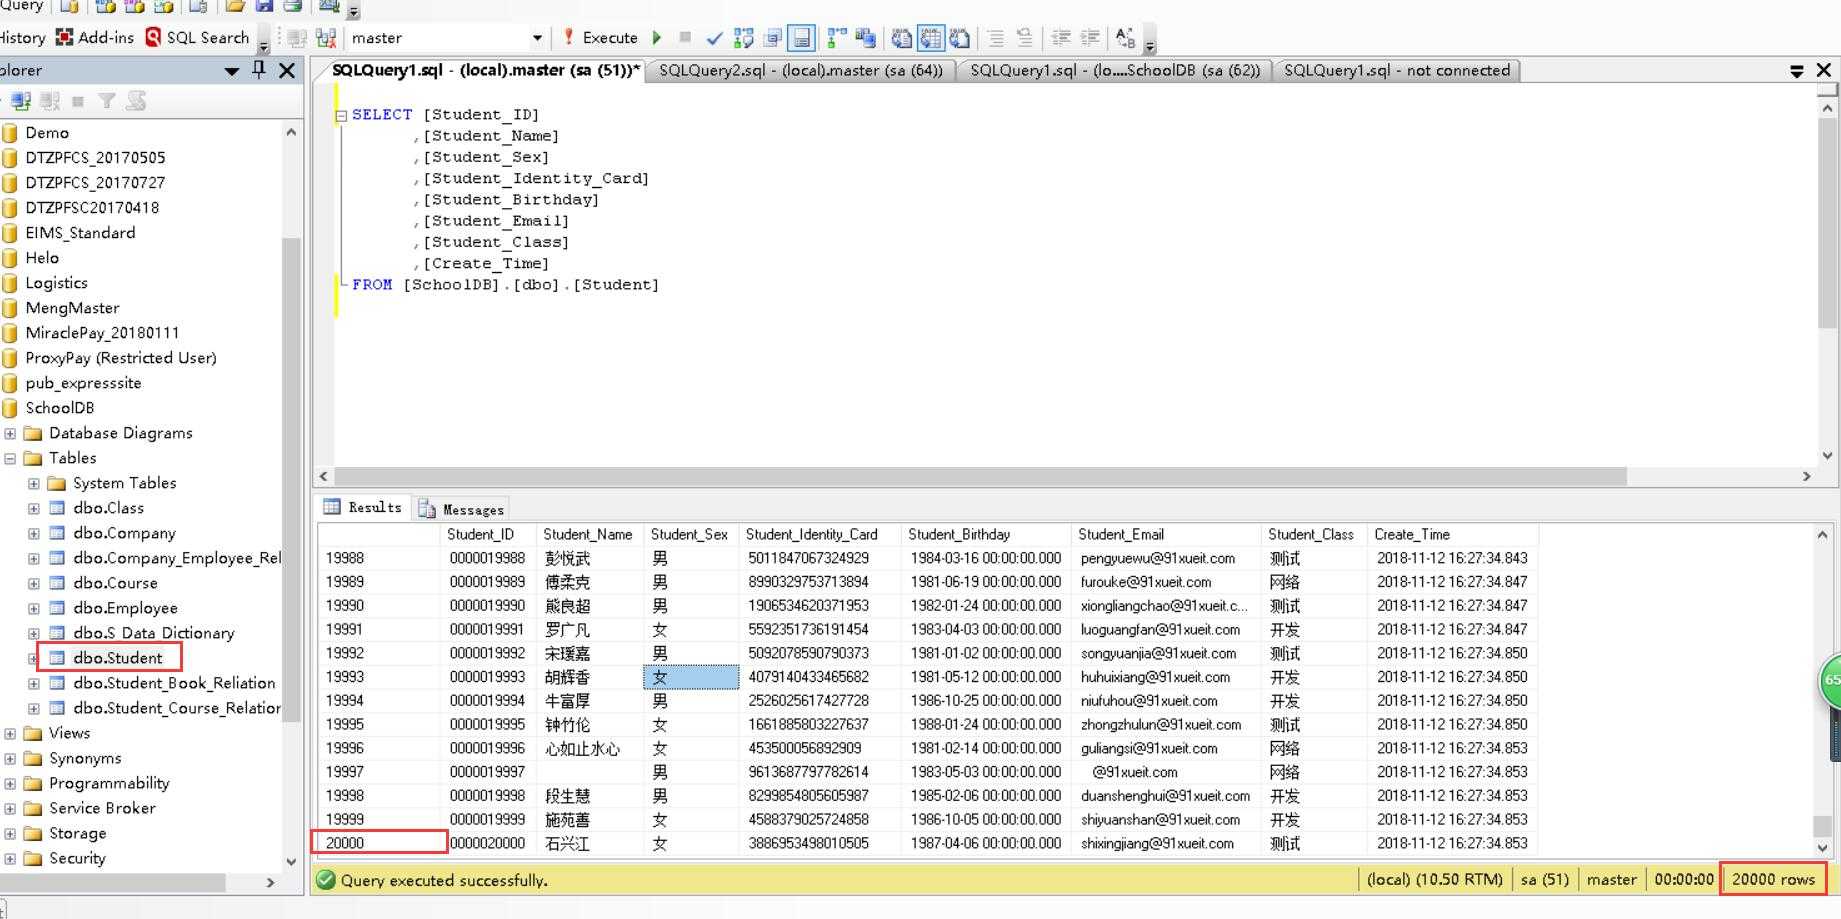Expand the dbo.Class table node

click(x=34, y=508)
